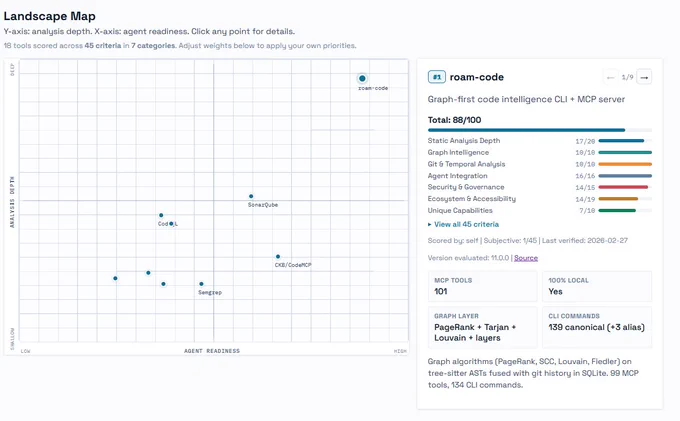
Task: Click Ecosystem & Accessibility label
Action: click(472, 199)
